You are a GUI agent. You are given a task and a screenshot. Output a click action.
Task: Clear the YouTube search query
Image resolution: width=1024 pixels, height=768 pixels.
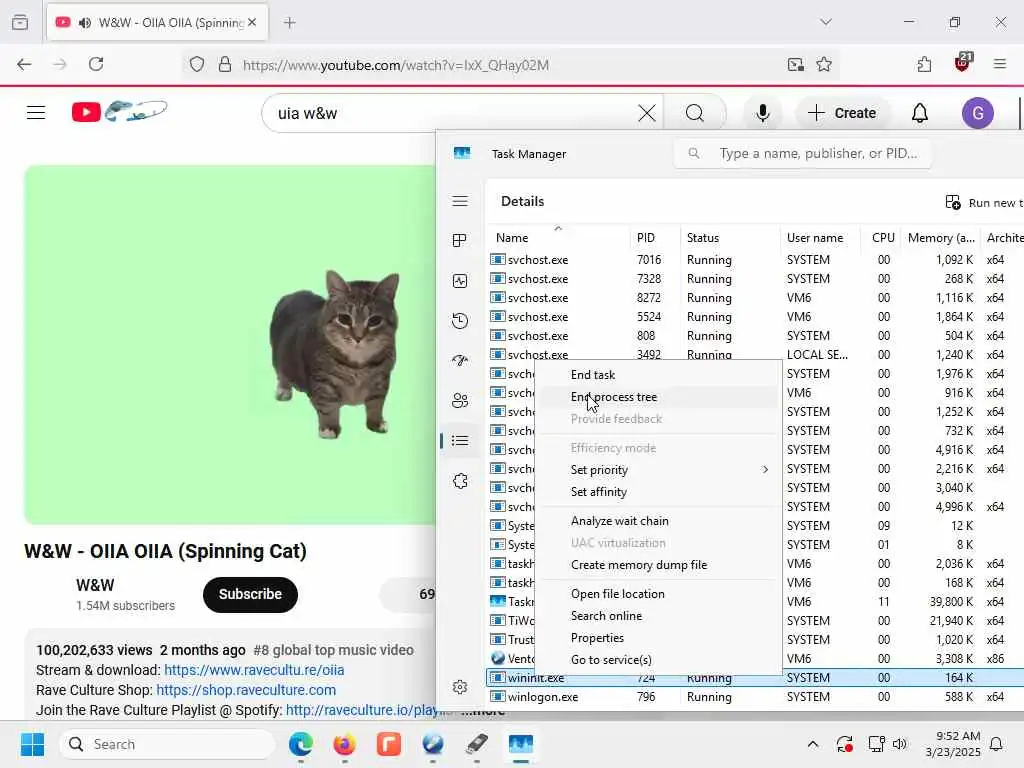(647, 113)
